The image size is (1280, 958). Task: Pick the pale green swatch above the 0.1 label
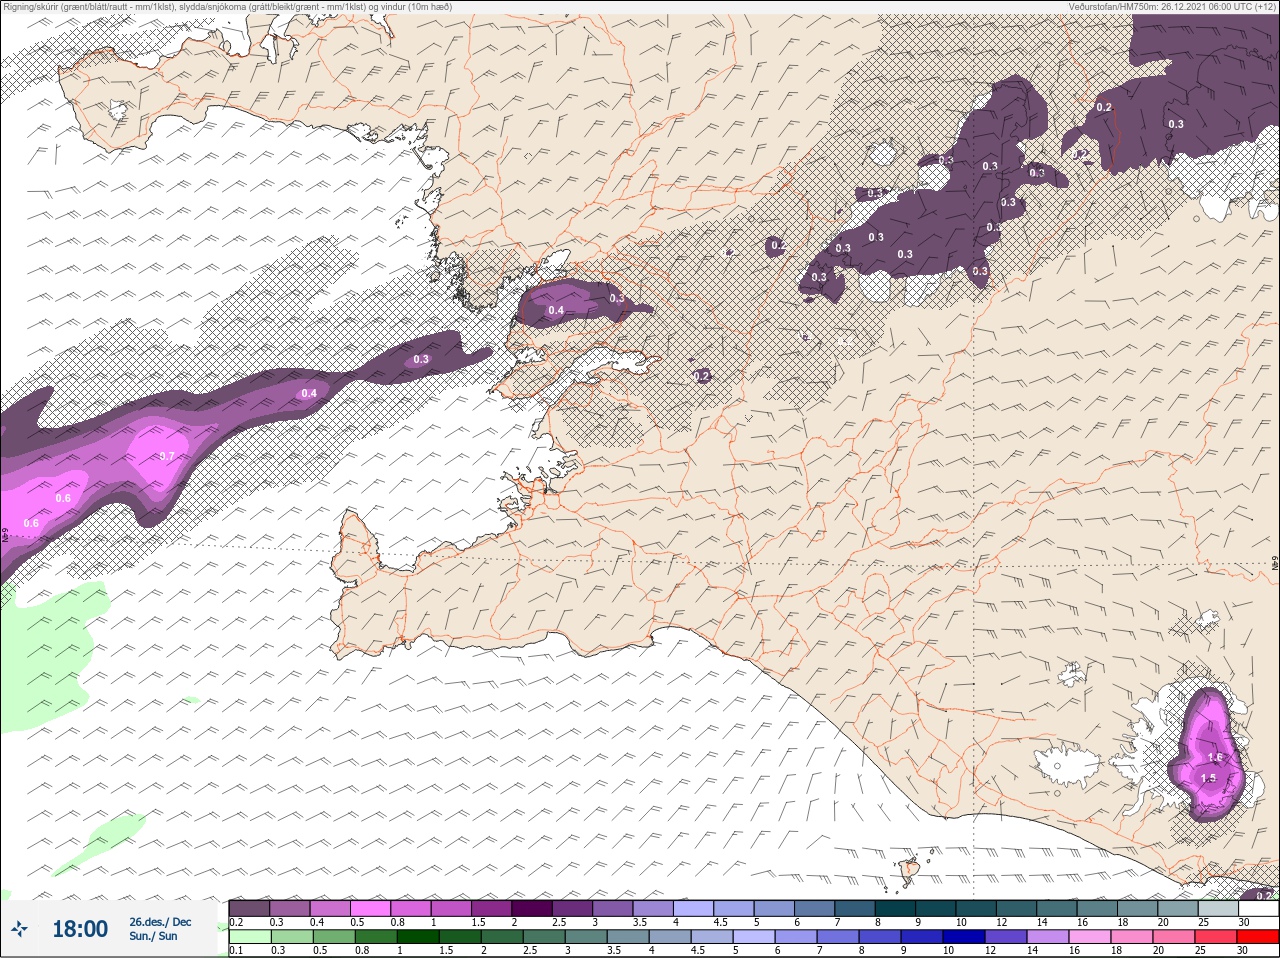pyautogui.click(x=249, y=937)
